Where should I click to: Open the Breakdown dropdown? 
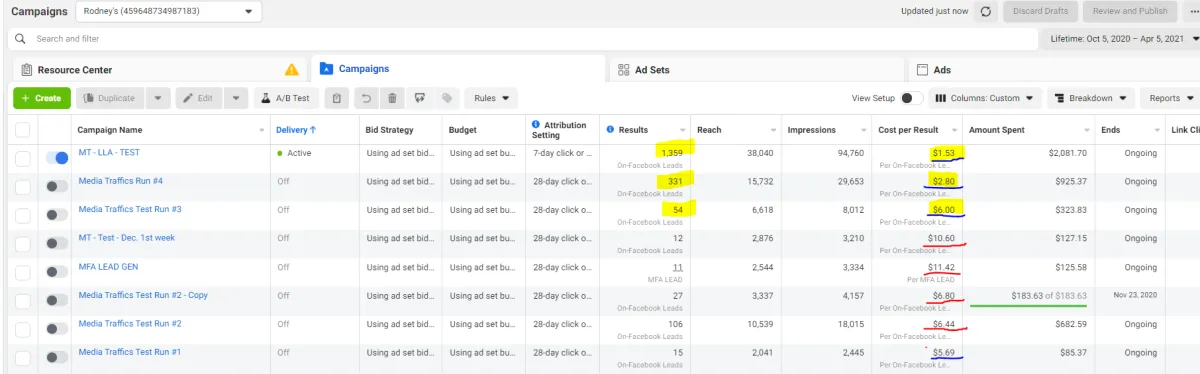[x=1090, y=98]
